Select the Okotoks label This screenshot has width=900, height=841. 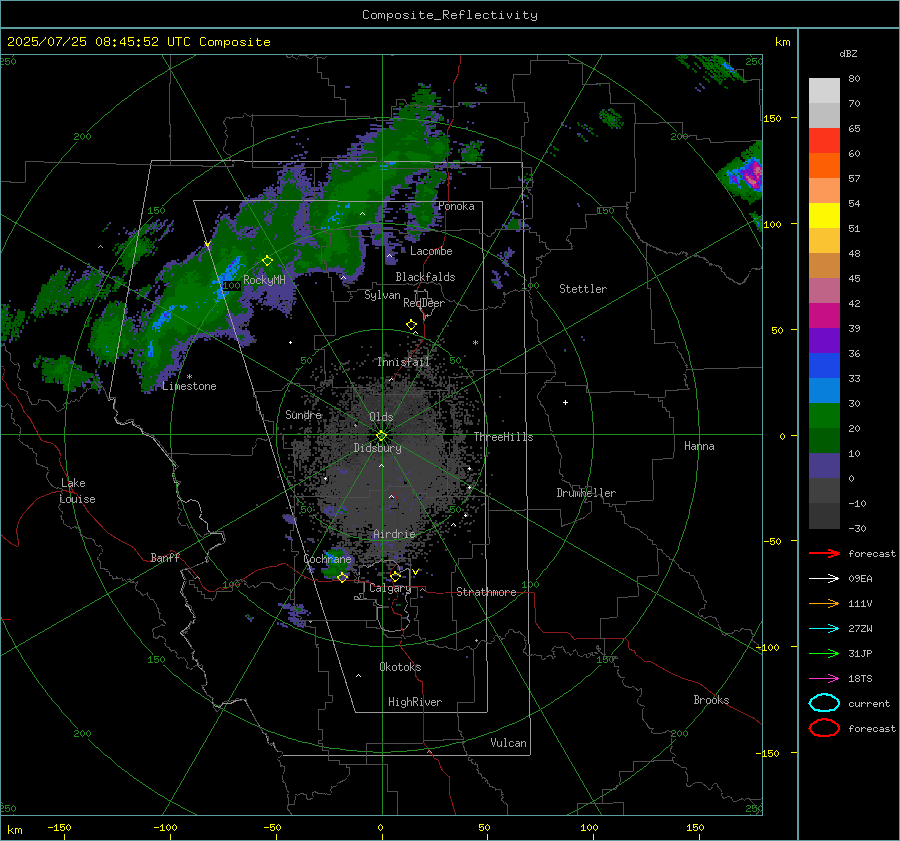point(400,667)
